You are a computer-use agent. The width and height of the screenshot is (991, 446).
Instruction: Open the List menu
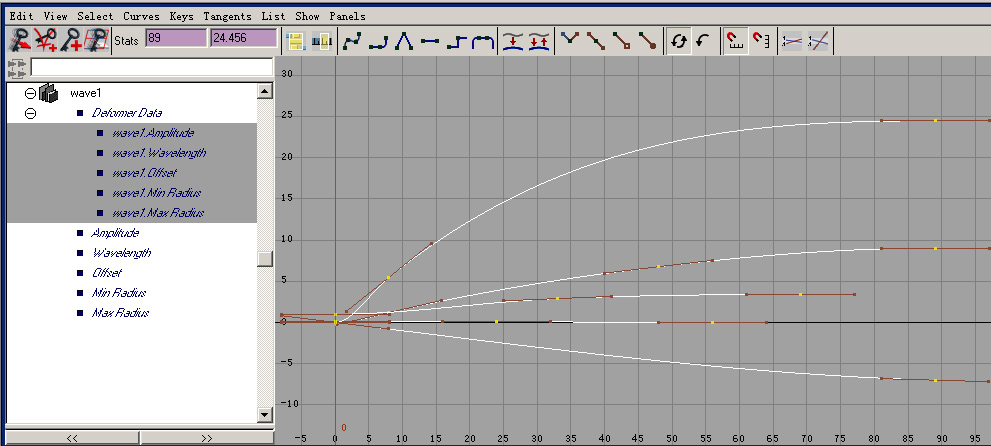pos(272,16)
